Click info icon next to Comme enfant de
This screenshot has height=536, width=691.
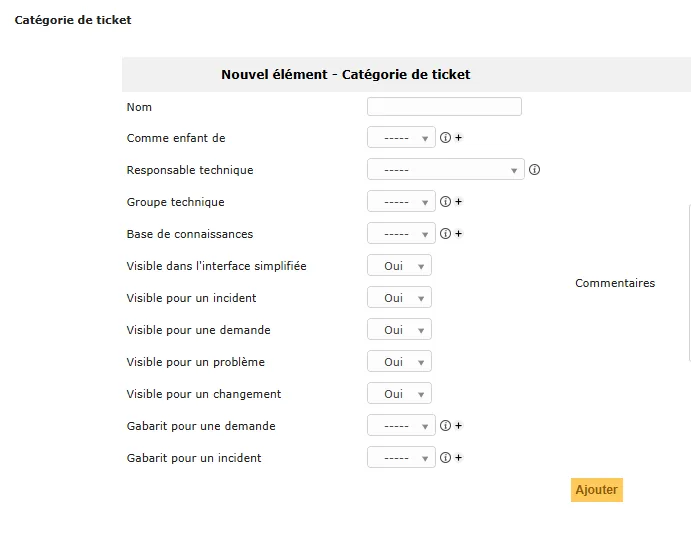446,138
